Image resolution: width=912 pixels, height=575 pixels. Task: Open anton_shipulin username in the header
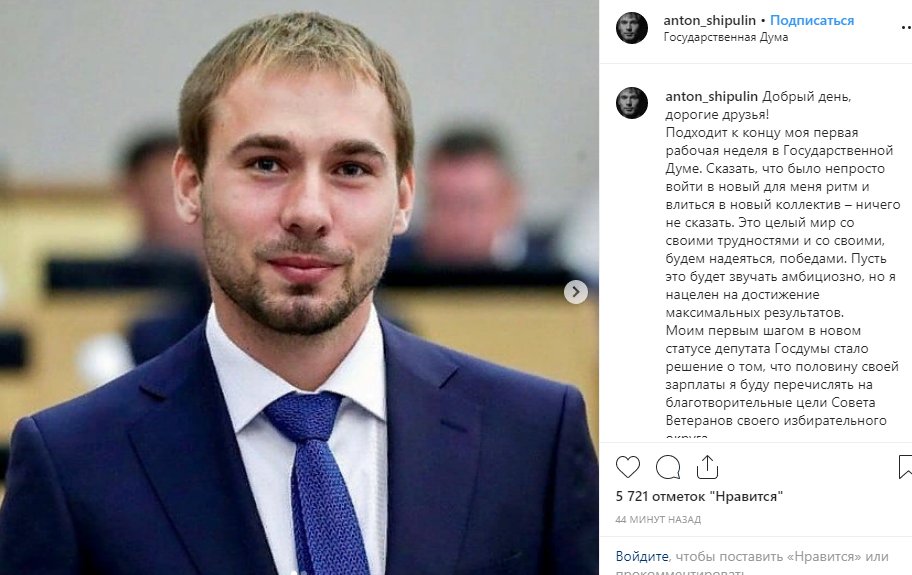pos(710,20)
